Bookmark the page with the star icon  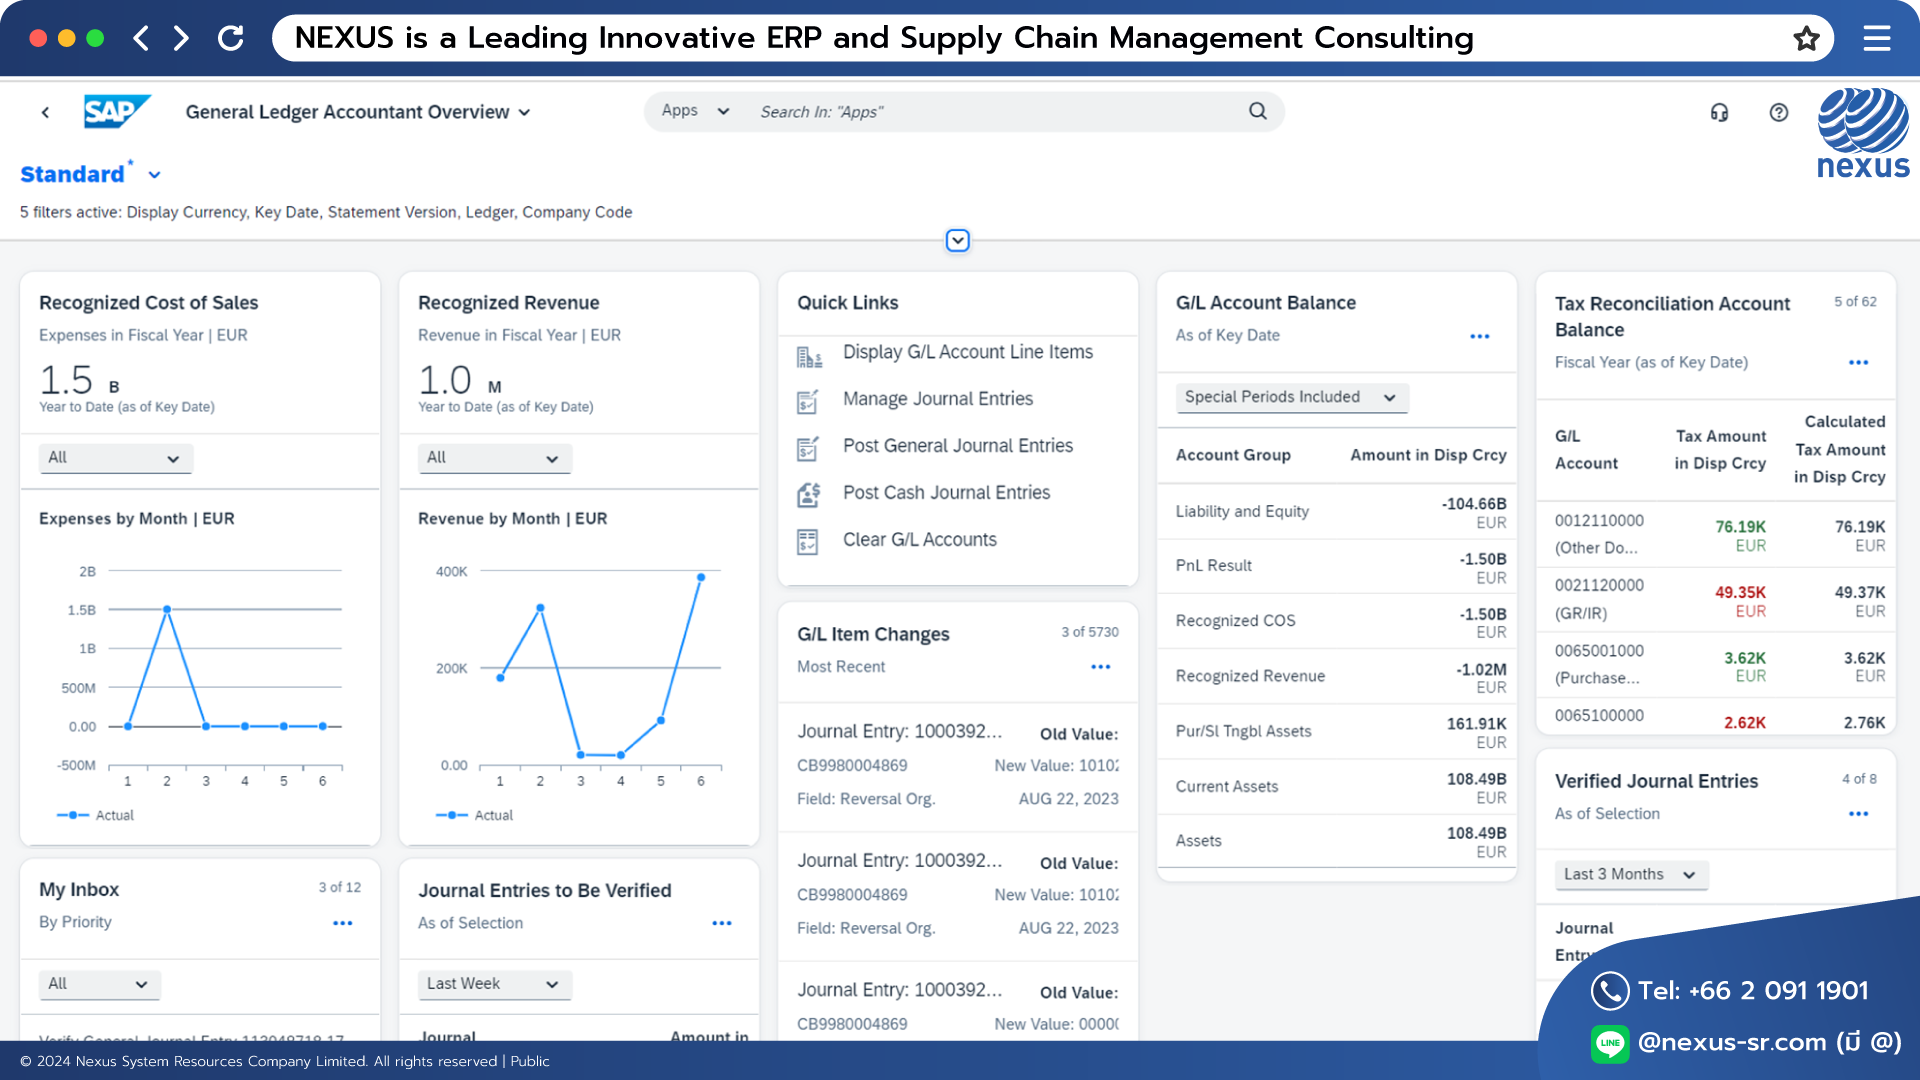click(x=1806, y=38)
